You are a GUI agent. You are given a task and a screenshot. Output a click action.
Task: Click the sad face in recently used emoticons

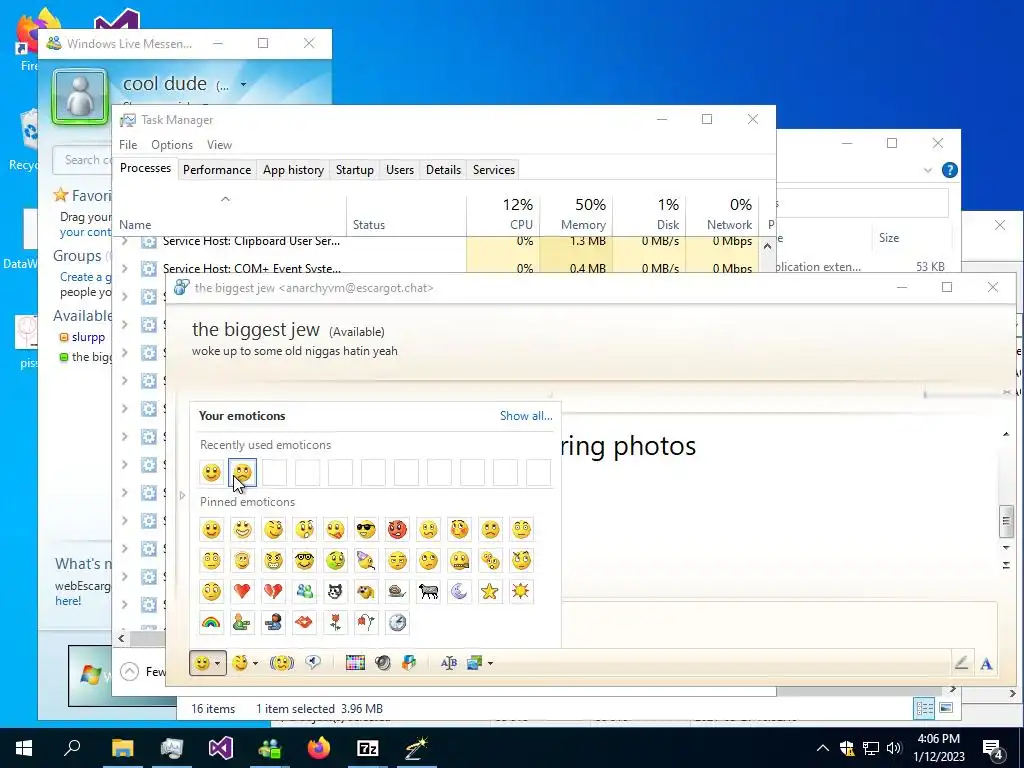click(x=242, y=472)
